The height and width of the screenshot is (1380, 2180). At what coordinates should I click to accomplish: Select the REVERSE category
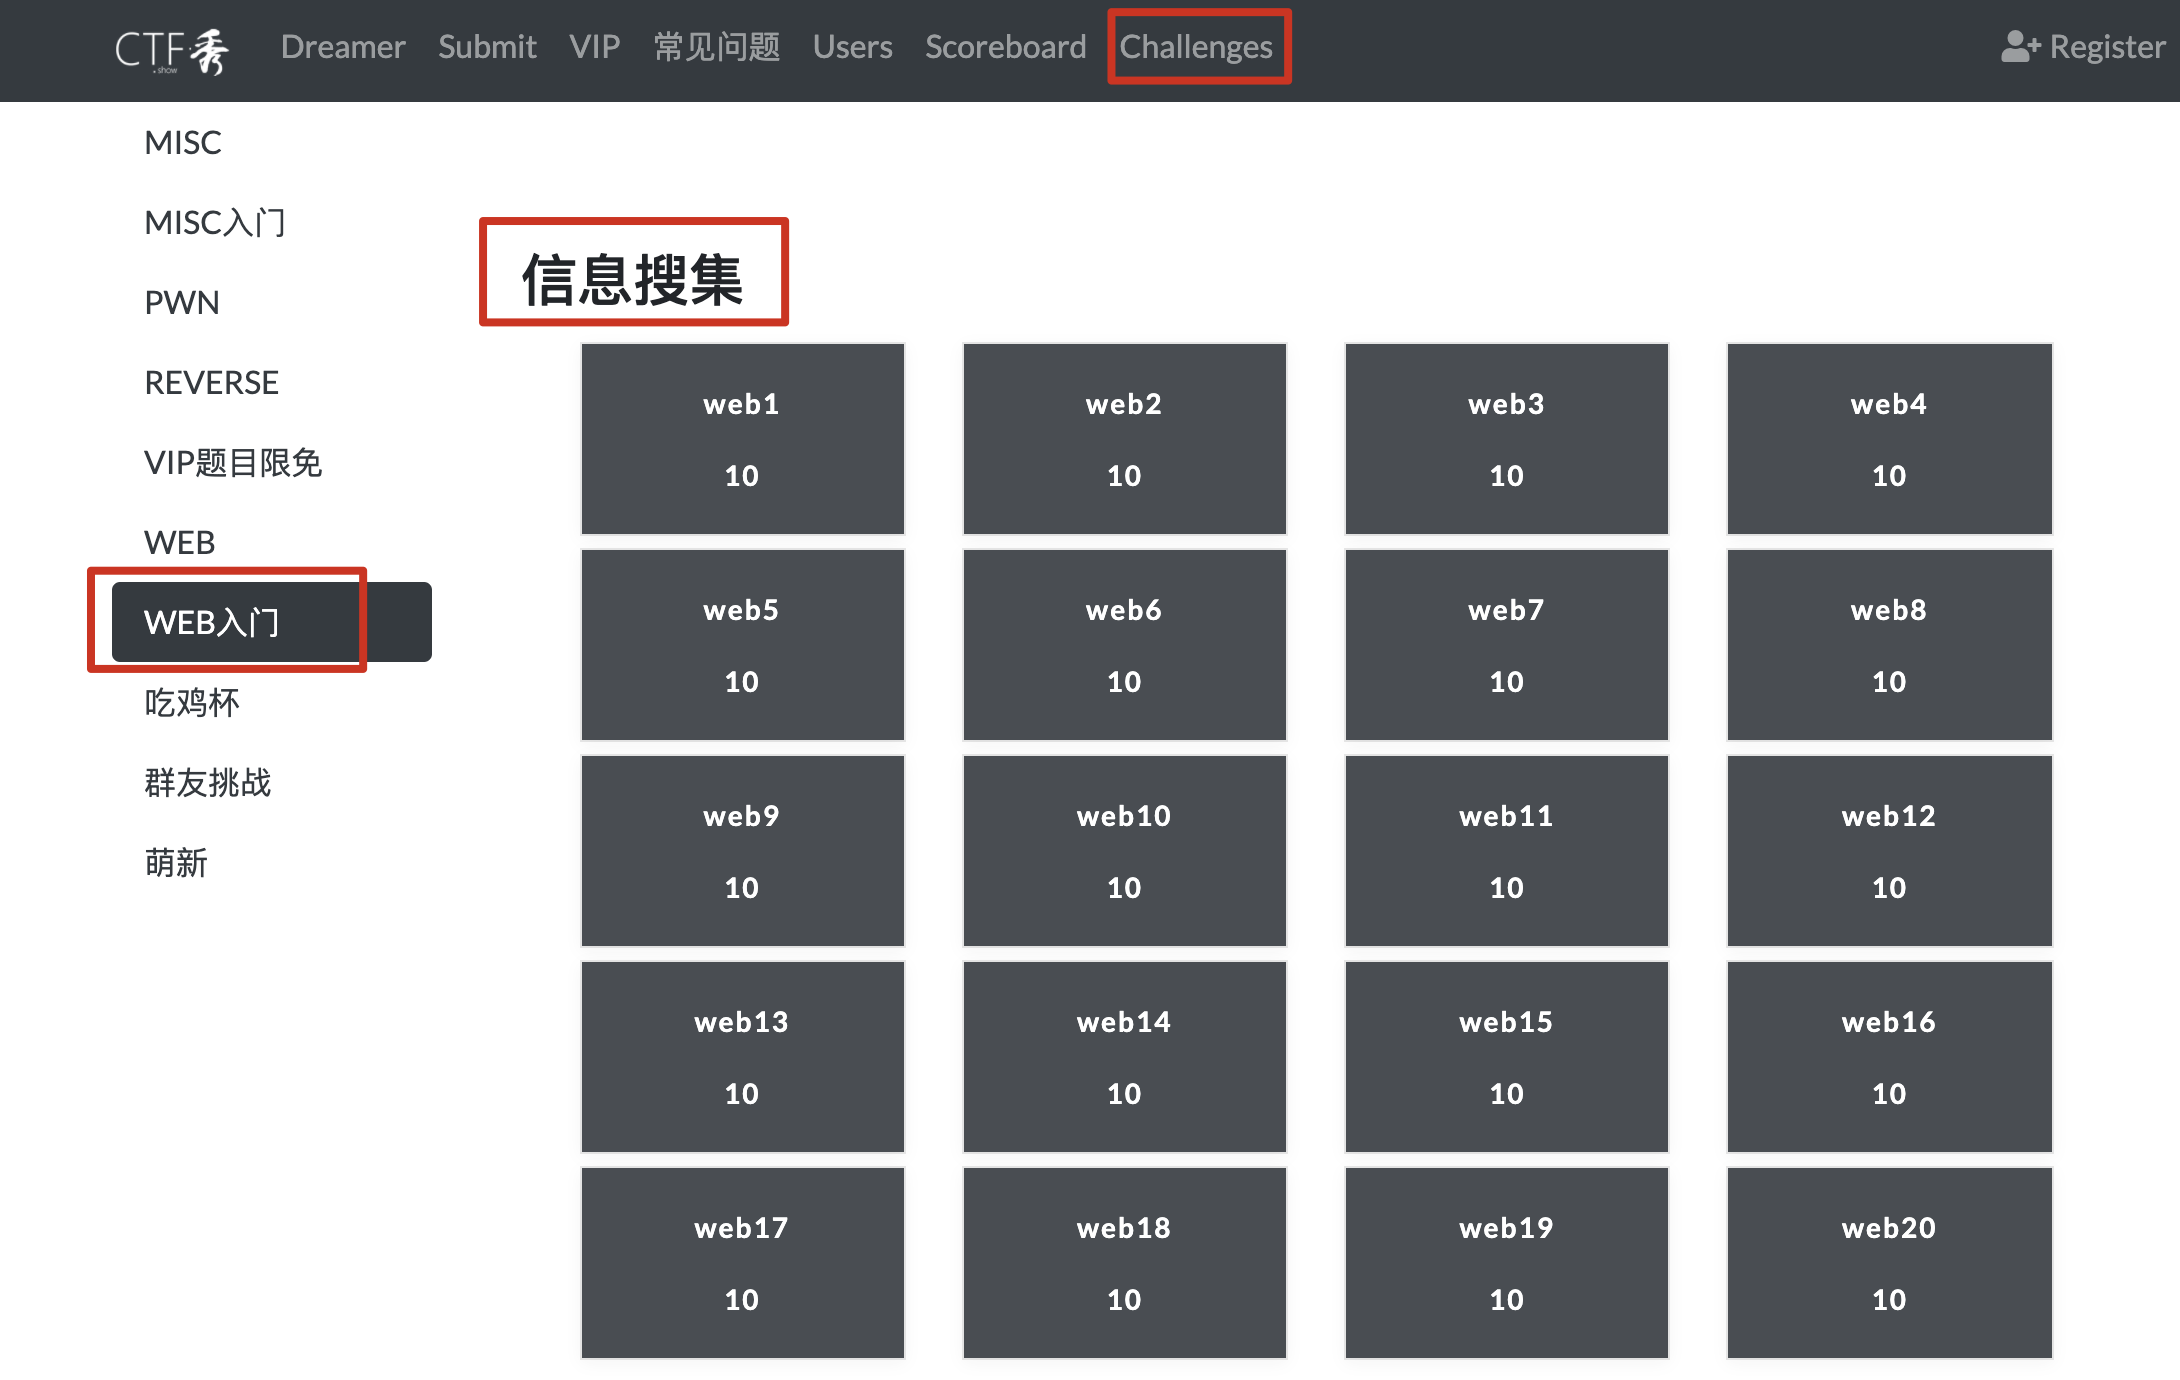tap(211, 382)
